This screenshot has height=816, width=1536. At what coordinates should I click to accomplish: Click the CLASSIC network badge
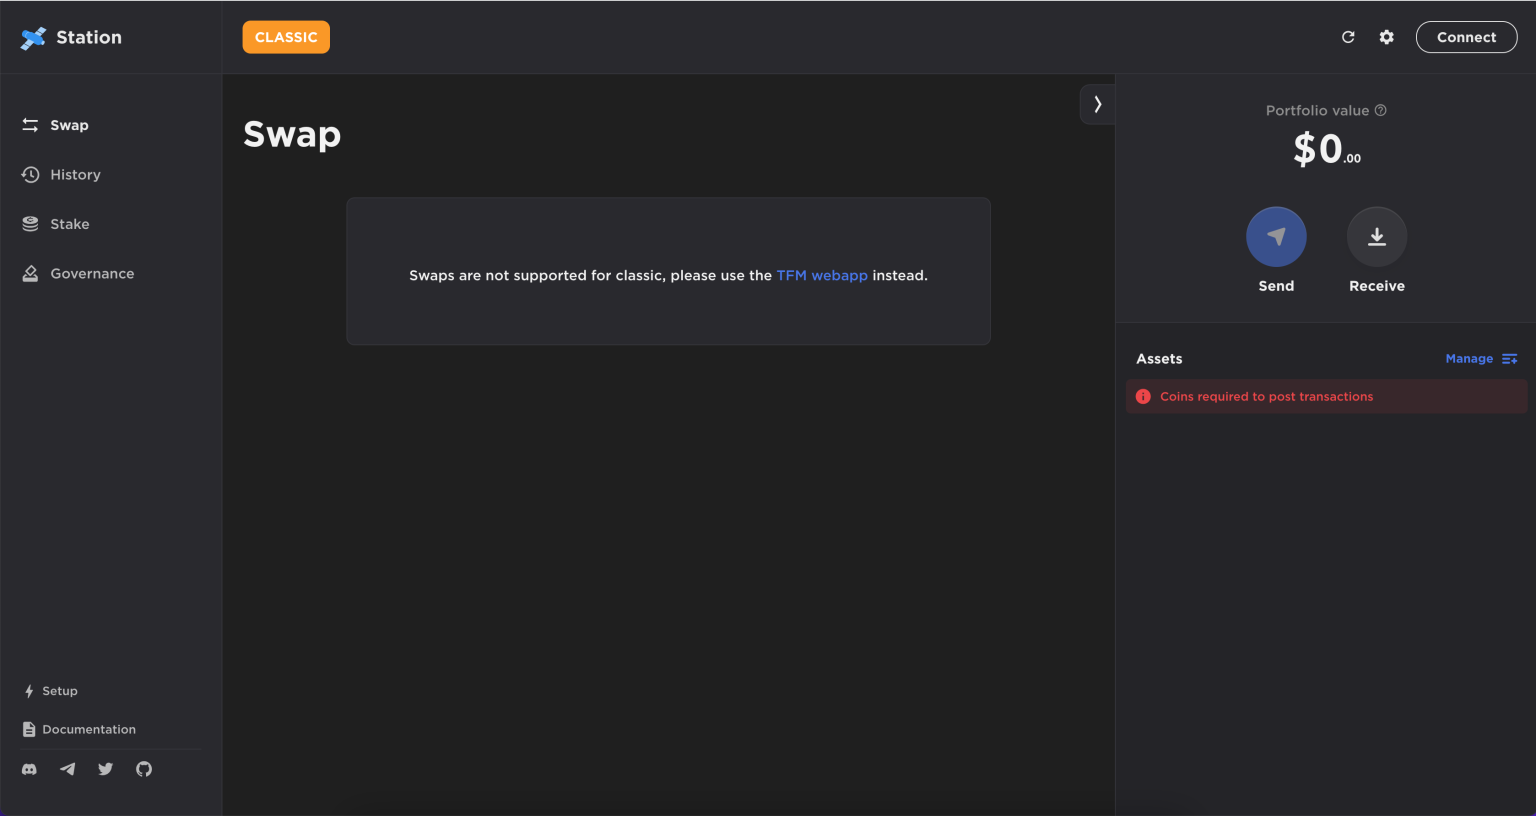[286, 37]
